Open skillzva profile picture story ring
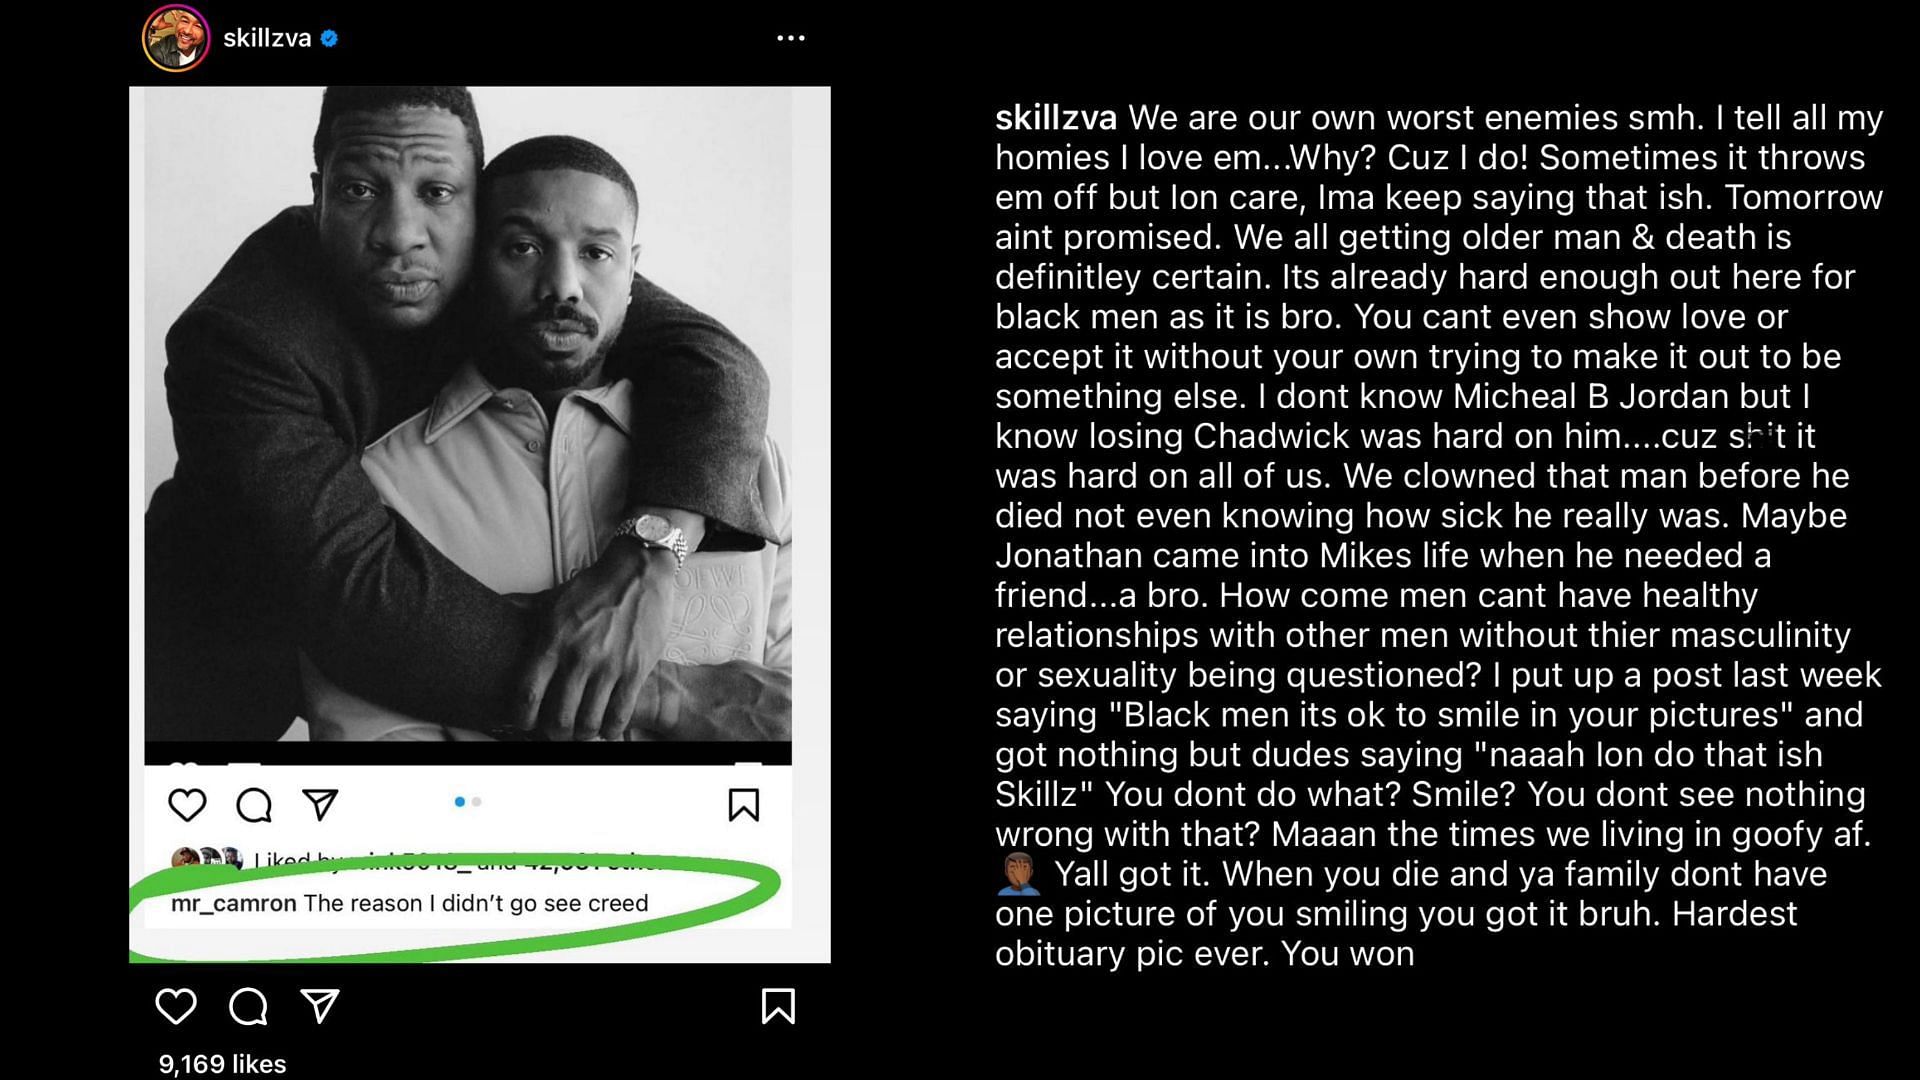This screenshot has width=1920, height=1080. click(x=176, y=38)
